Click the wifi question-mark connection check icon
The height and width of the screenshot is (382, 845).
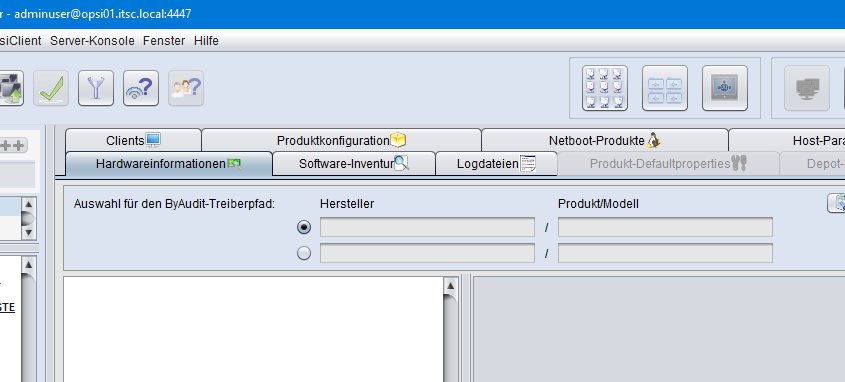[x=141, y=88]
